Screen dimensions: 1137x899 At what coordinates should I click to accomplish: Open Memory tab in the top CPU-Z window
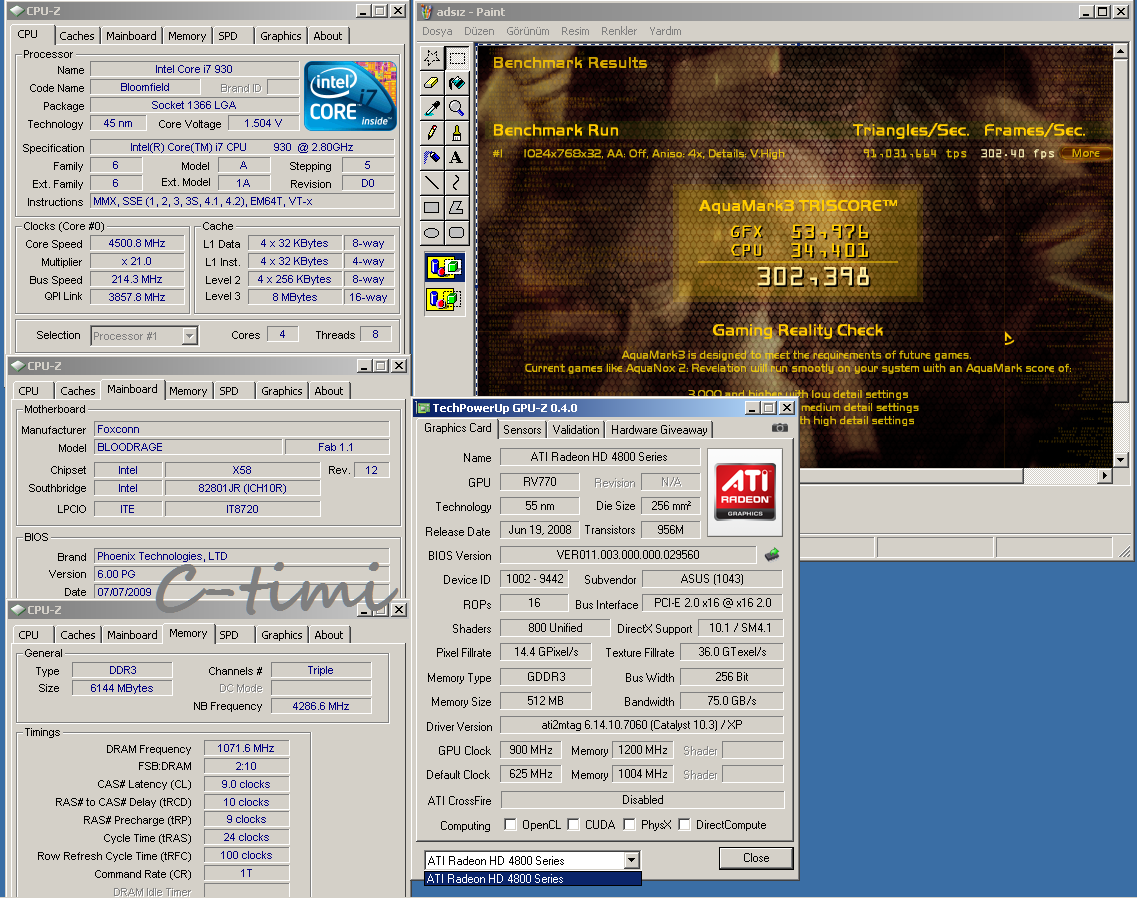click(x=187, y=36)
